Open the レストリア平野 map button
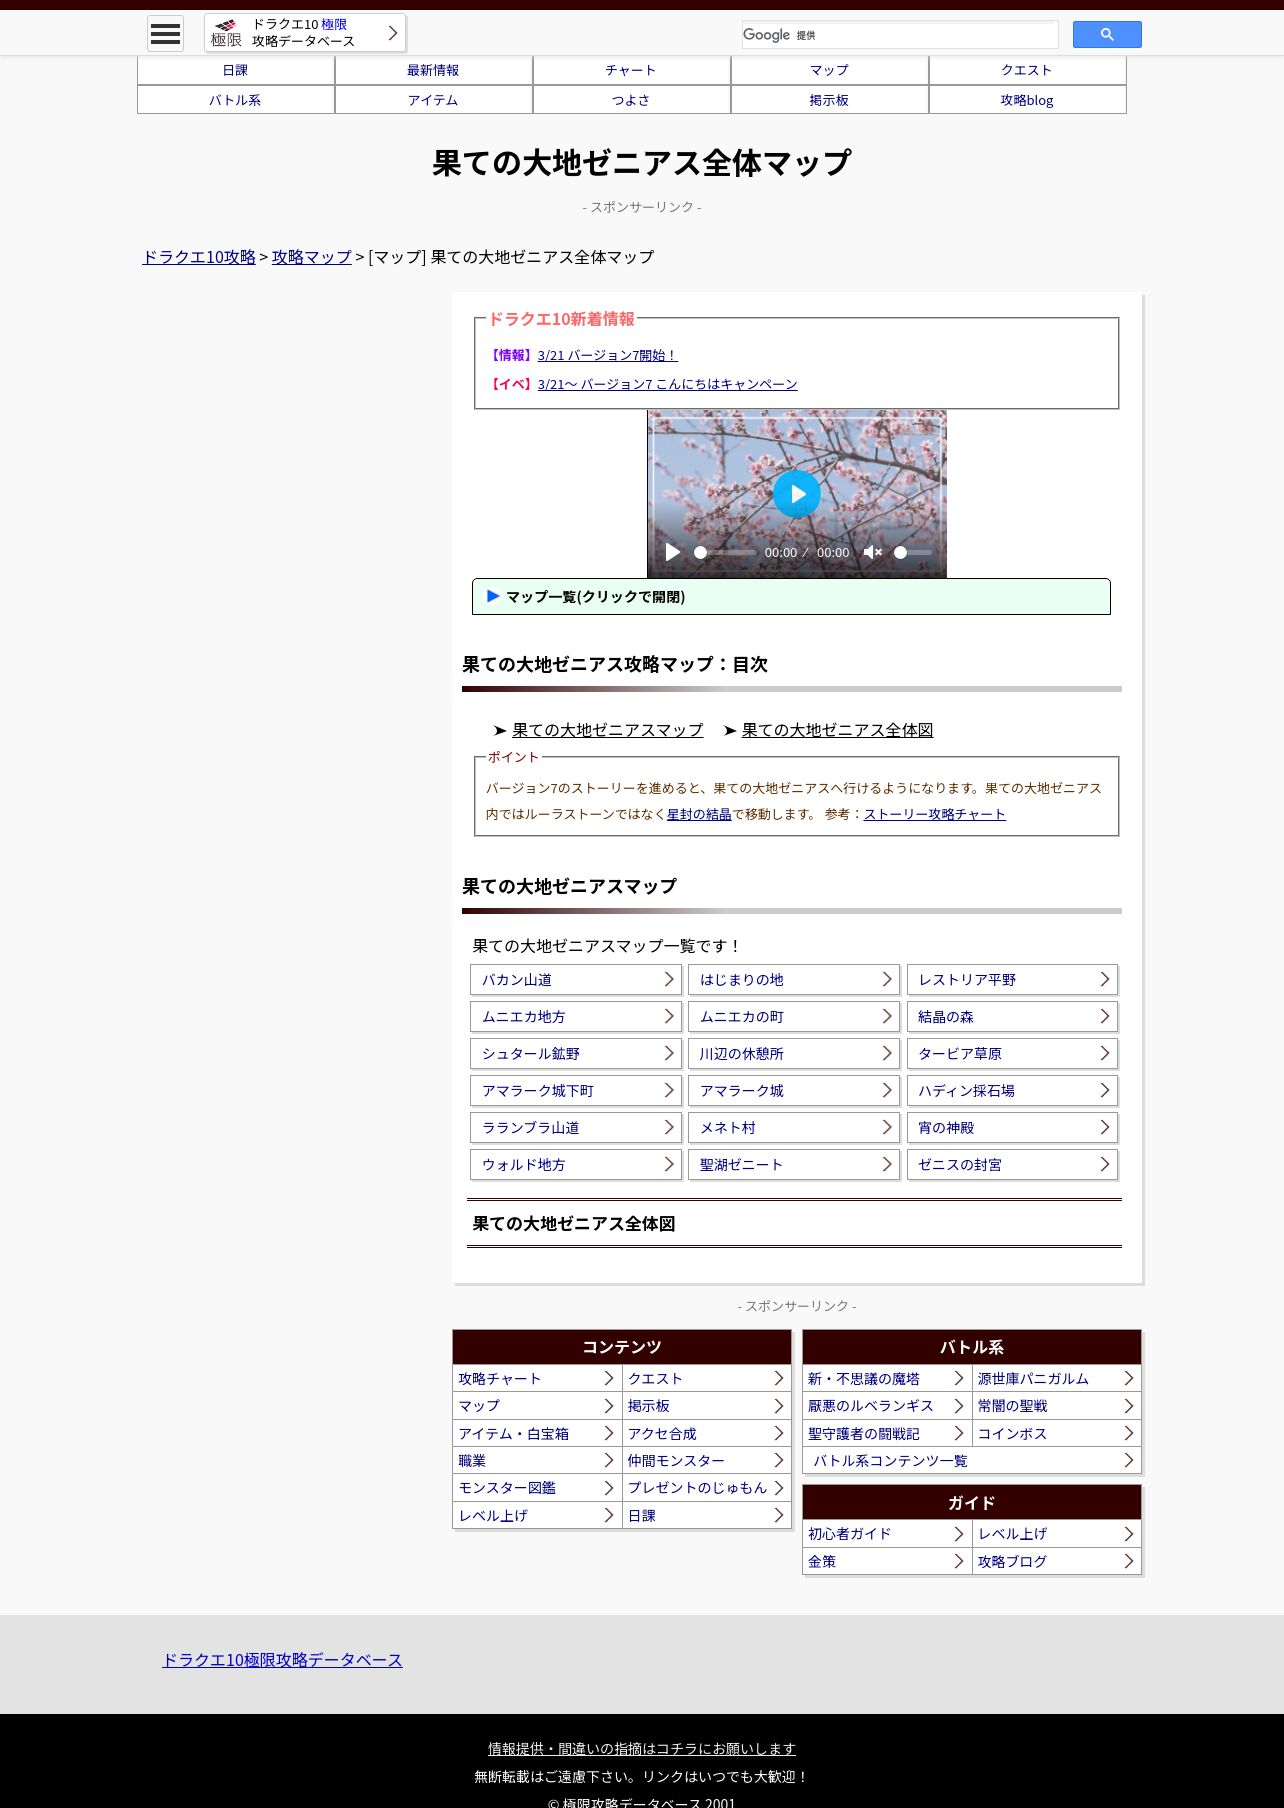Screen dimensions: 1284x1808 click(1012, 980)
